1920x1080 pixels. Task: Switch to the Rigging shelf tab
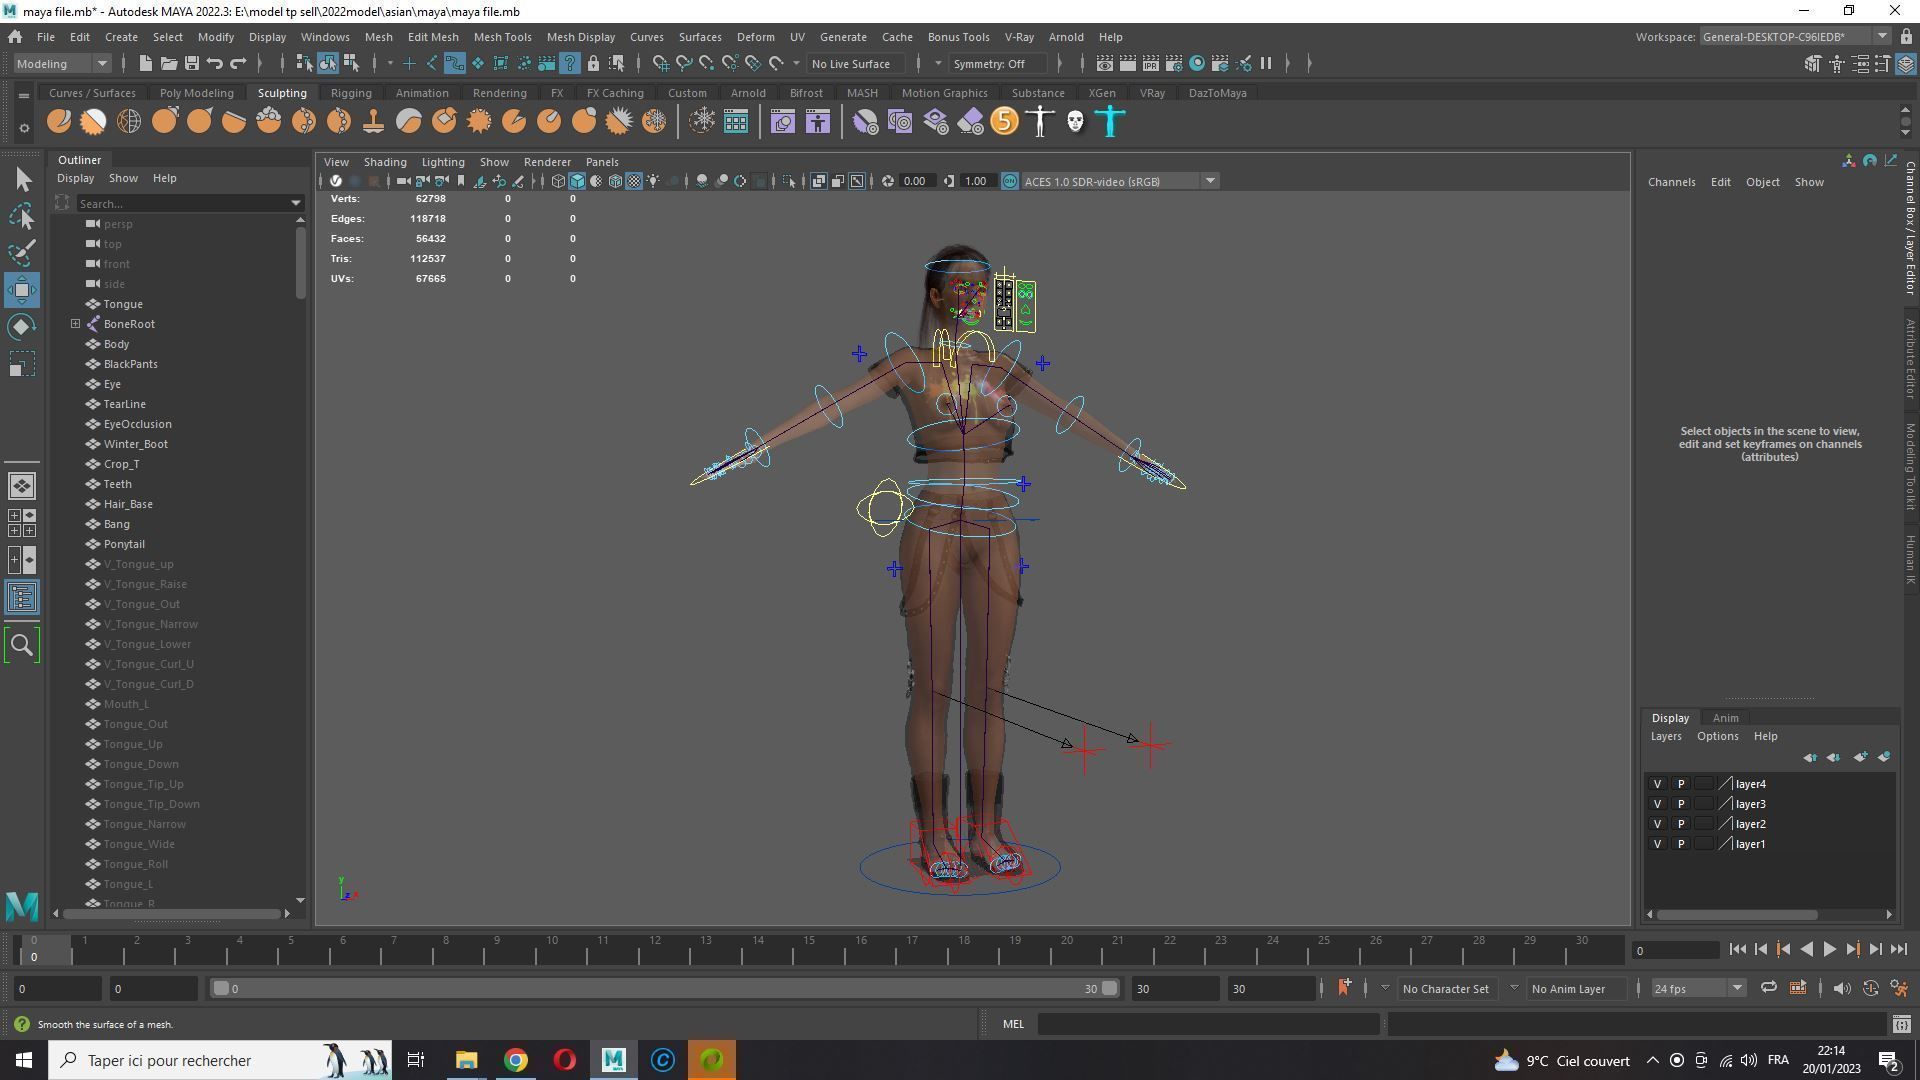(351, 93)
